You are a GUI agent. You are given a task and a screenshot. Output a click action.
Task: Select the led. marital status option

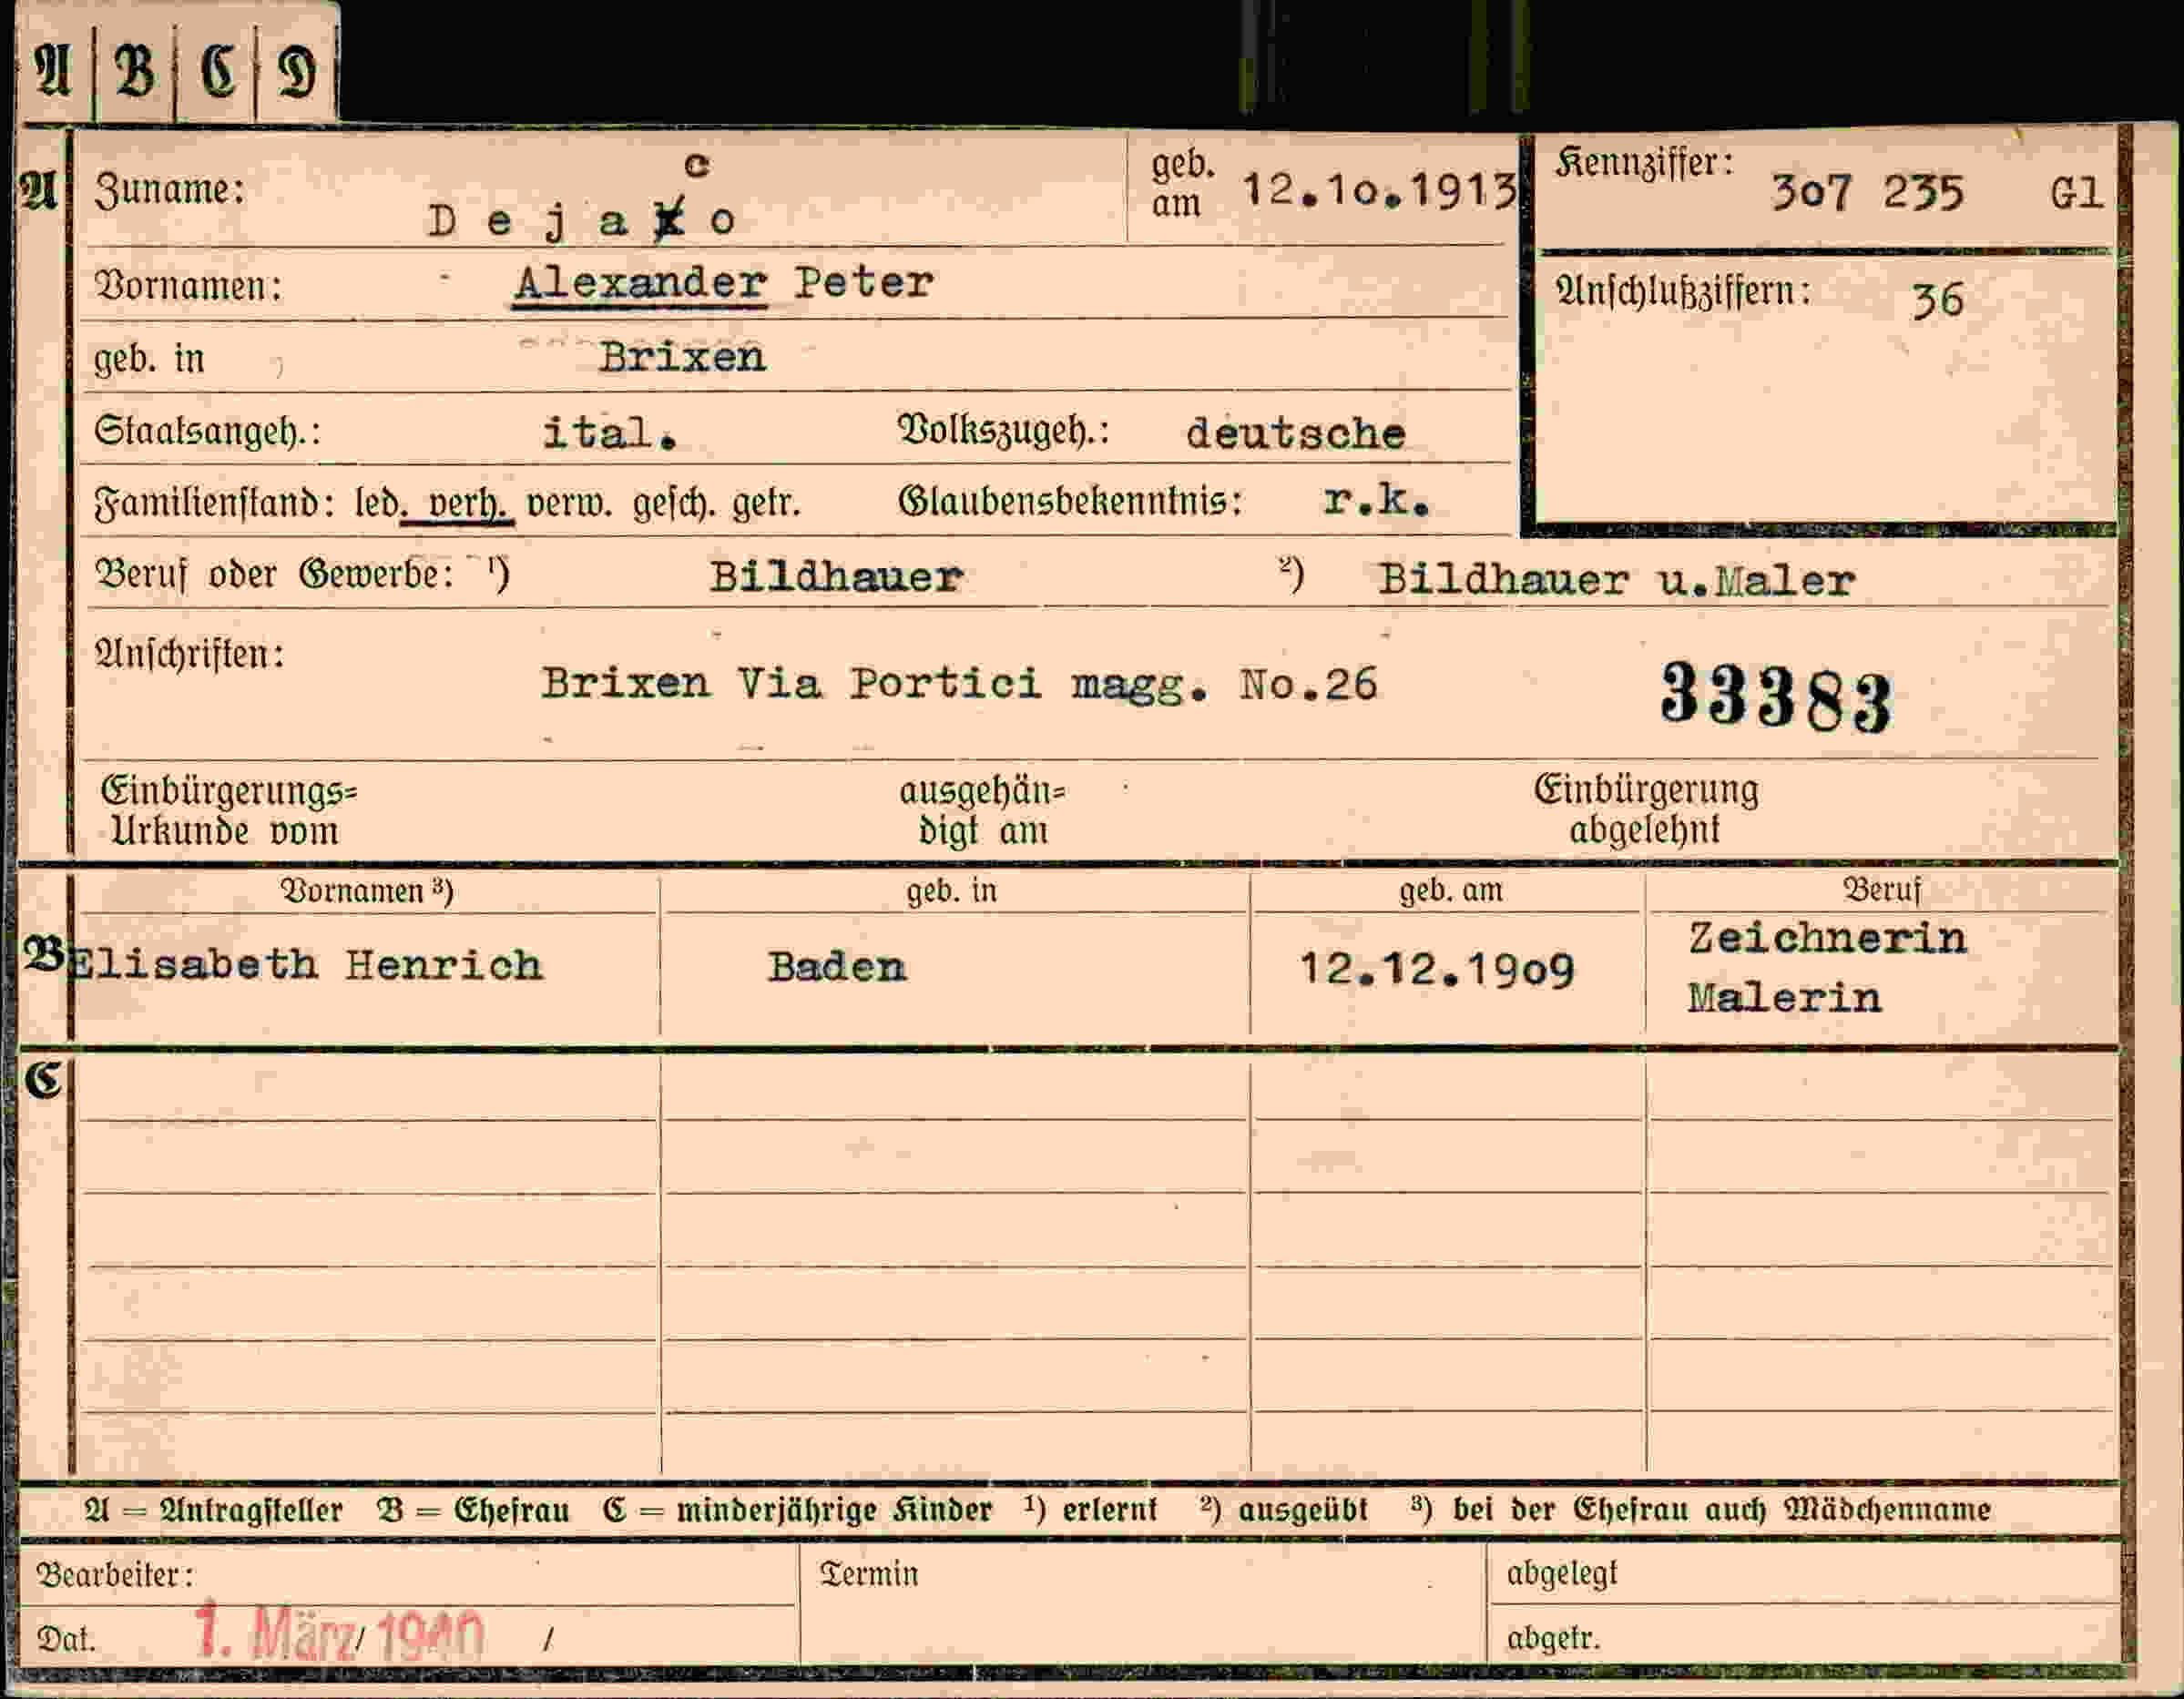pos(379,503)
